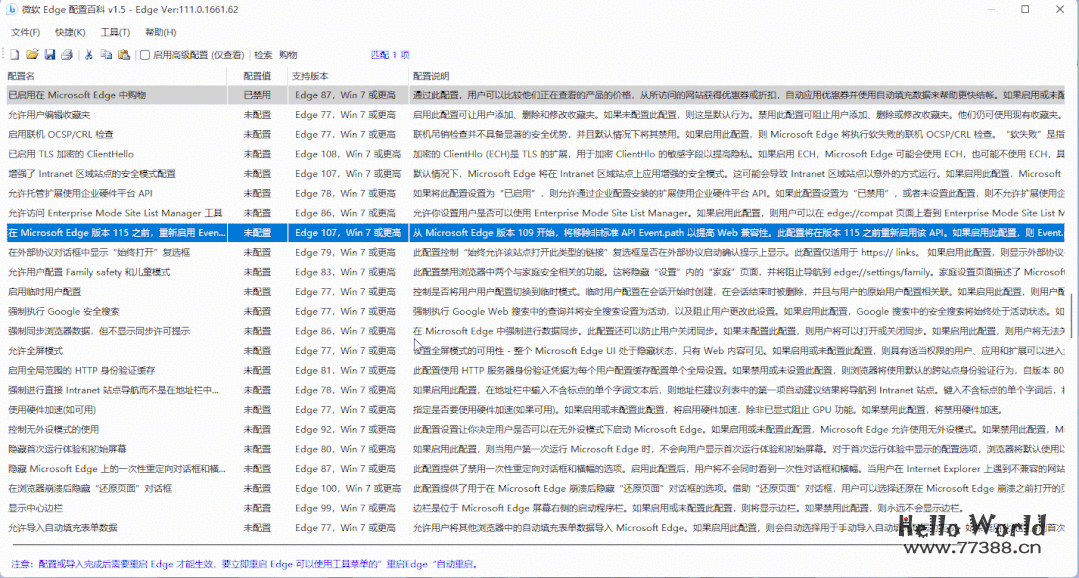1079x578 pixels.
Task: Click the Paste clipboard icon
Action: tap(123, 55)
